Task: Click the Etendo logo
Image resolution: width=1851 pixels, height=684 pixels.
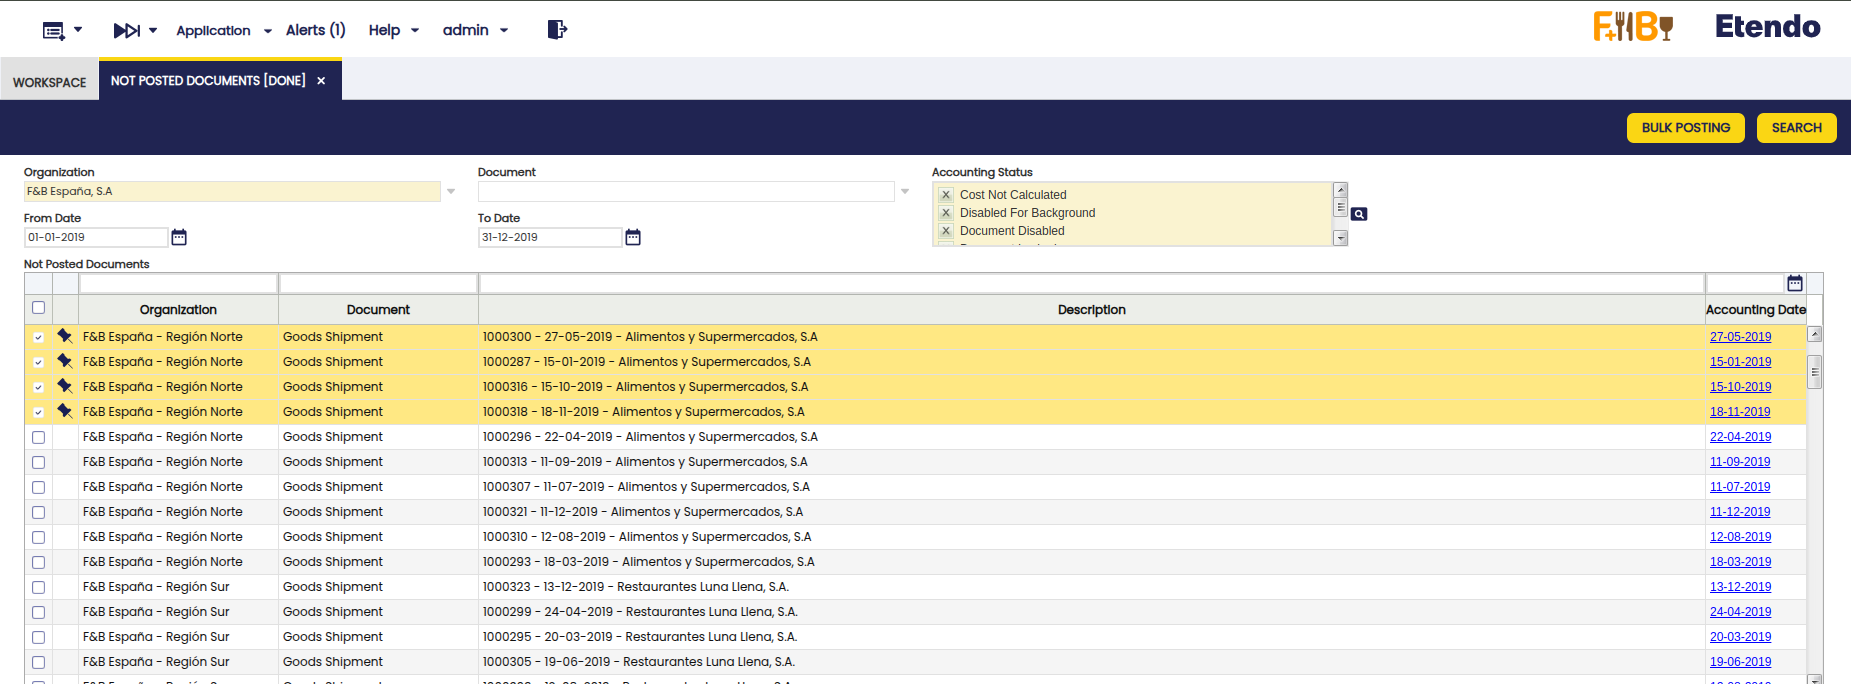Action: (1768, 27)
